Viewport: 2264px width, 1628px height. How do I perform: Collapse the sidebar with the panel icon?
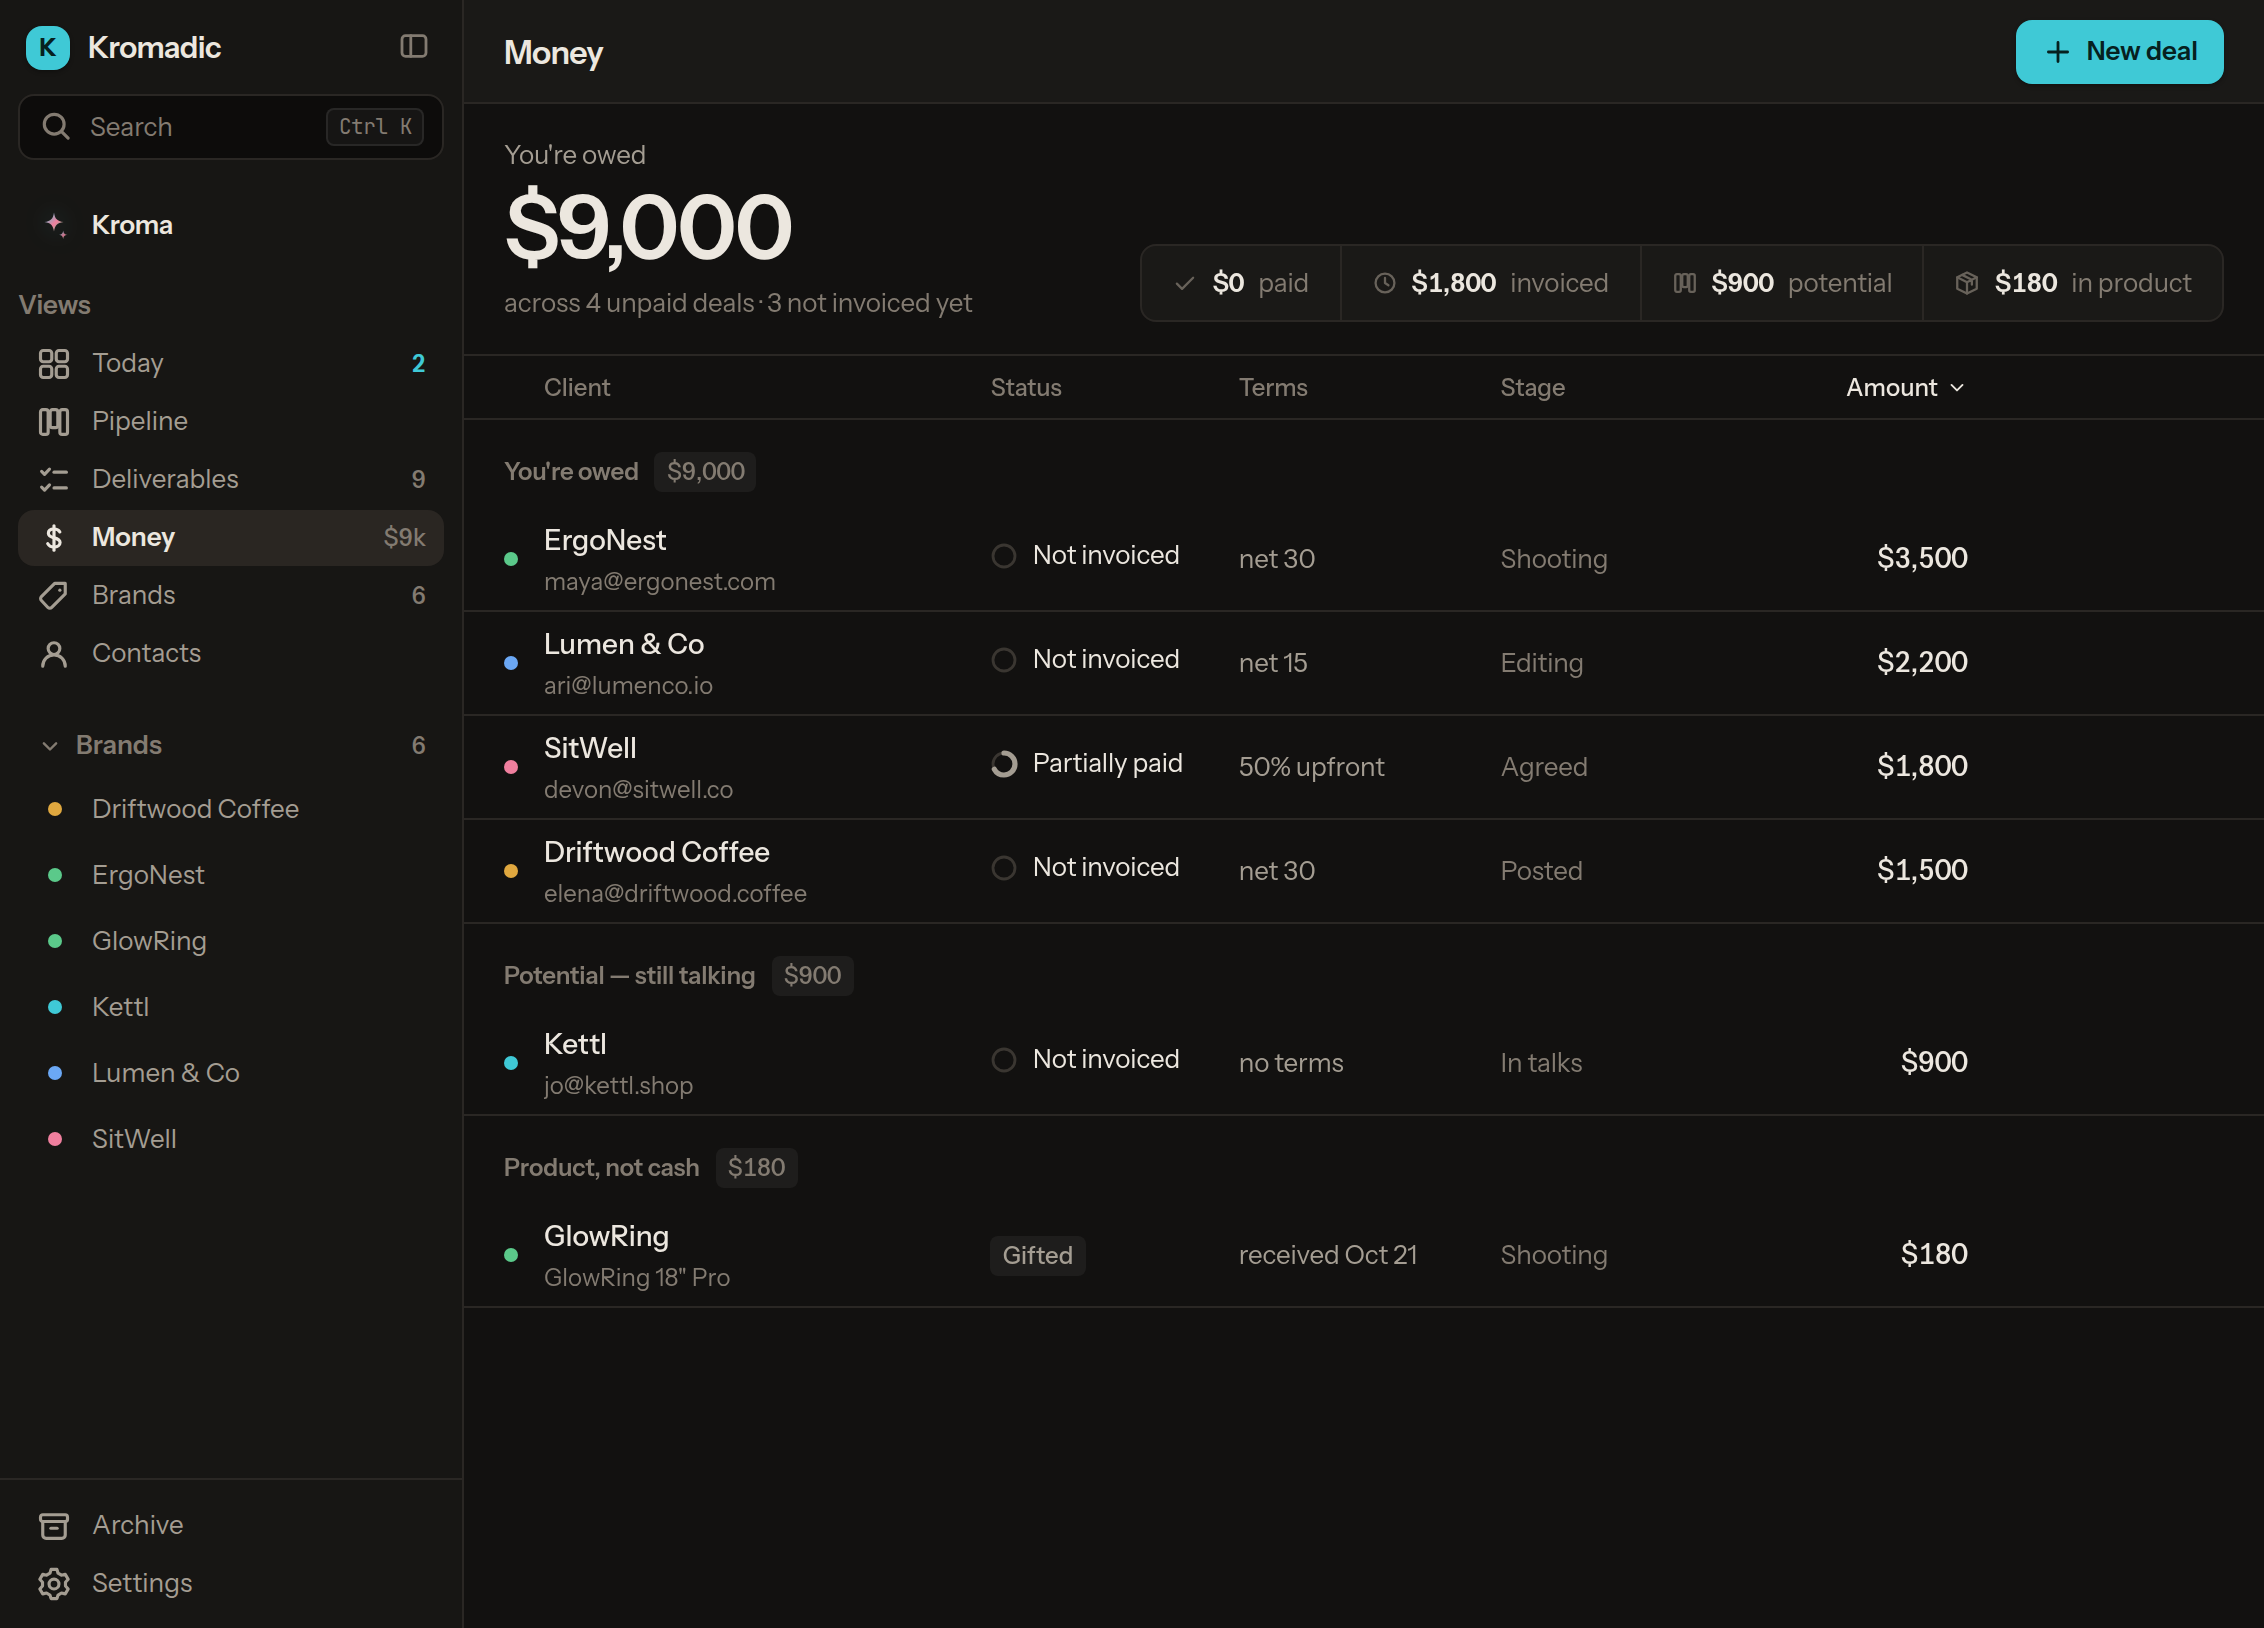pos(413,46)
